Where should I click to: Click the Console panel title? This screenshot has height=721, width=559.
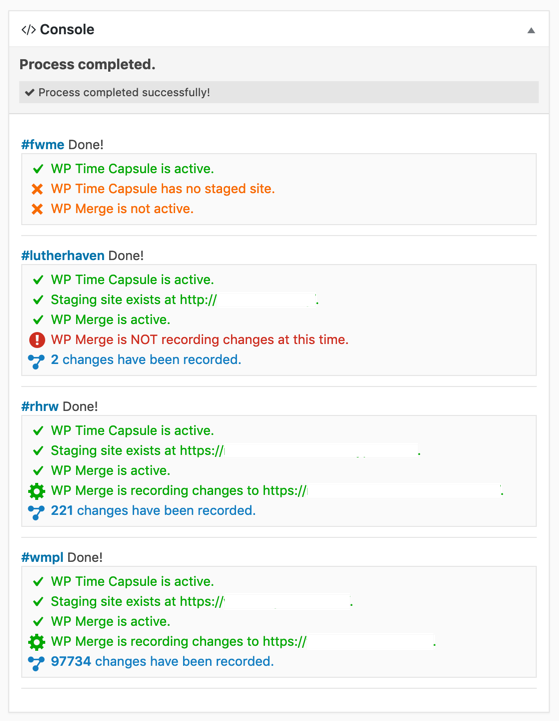point(67,29)
